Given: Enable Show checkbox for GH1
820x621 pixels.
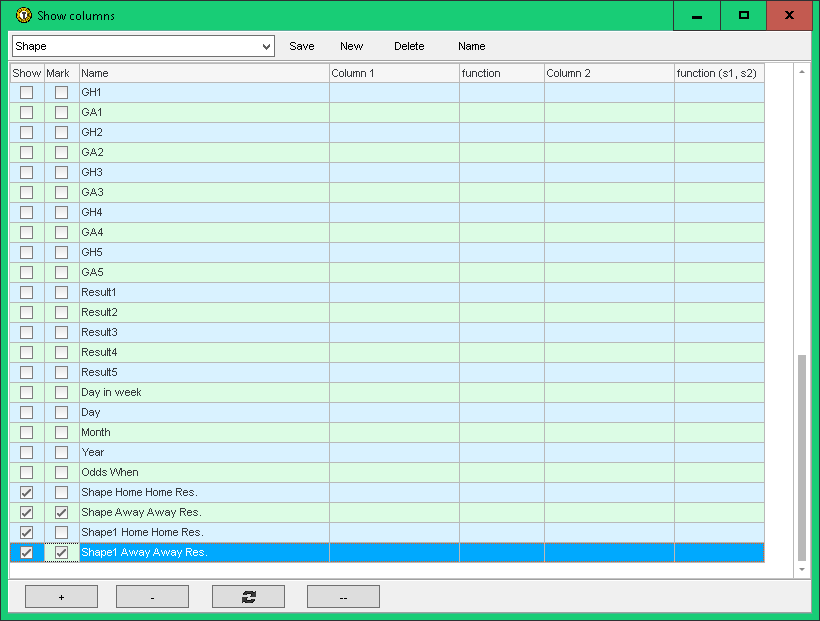Looking at the screenshot, I should pos(27,92).
